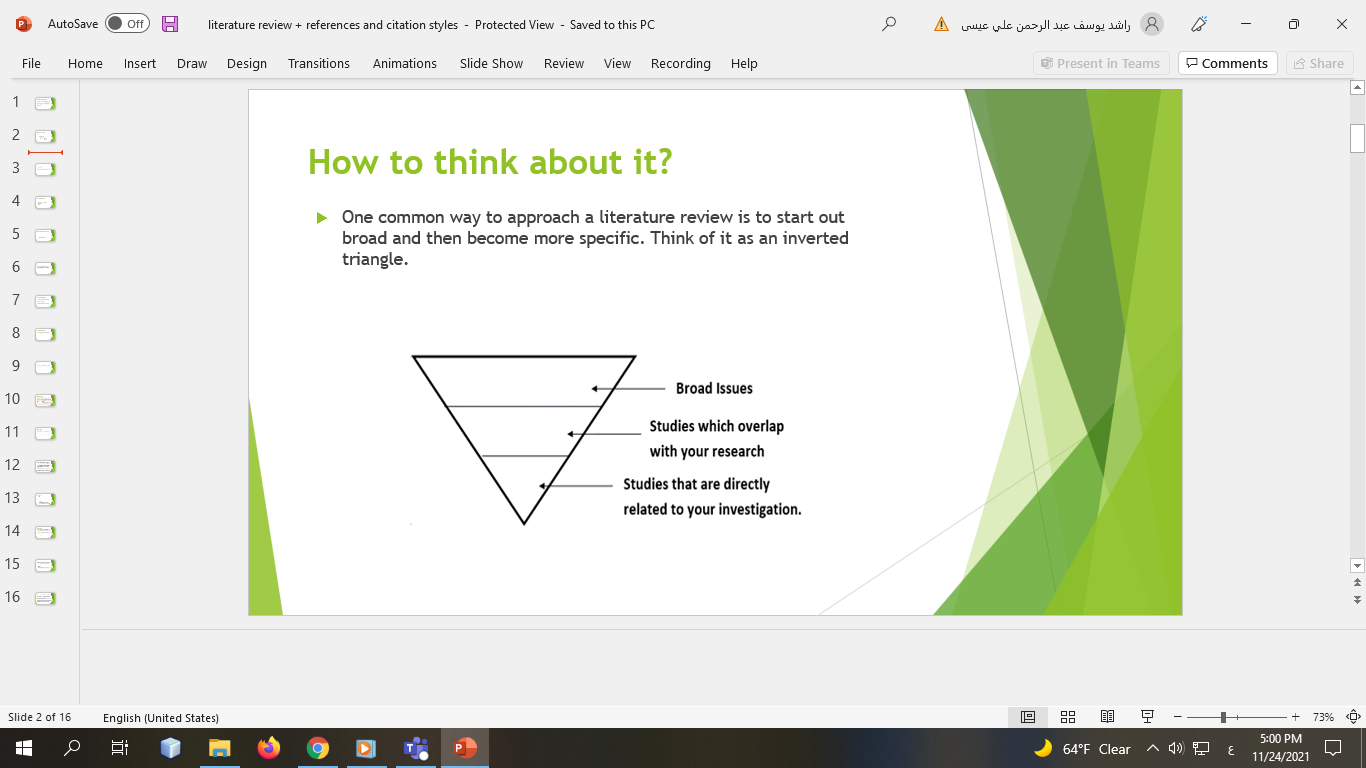
Task: Go to previous slide via double-up arrow
Action: [x=1357, y=582]
